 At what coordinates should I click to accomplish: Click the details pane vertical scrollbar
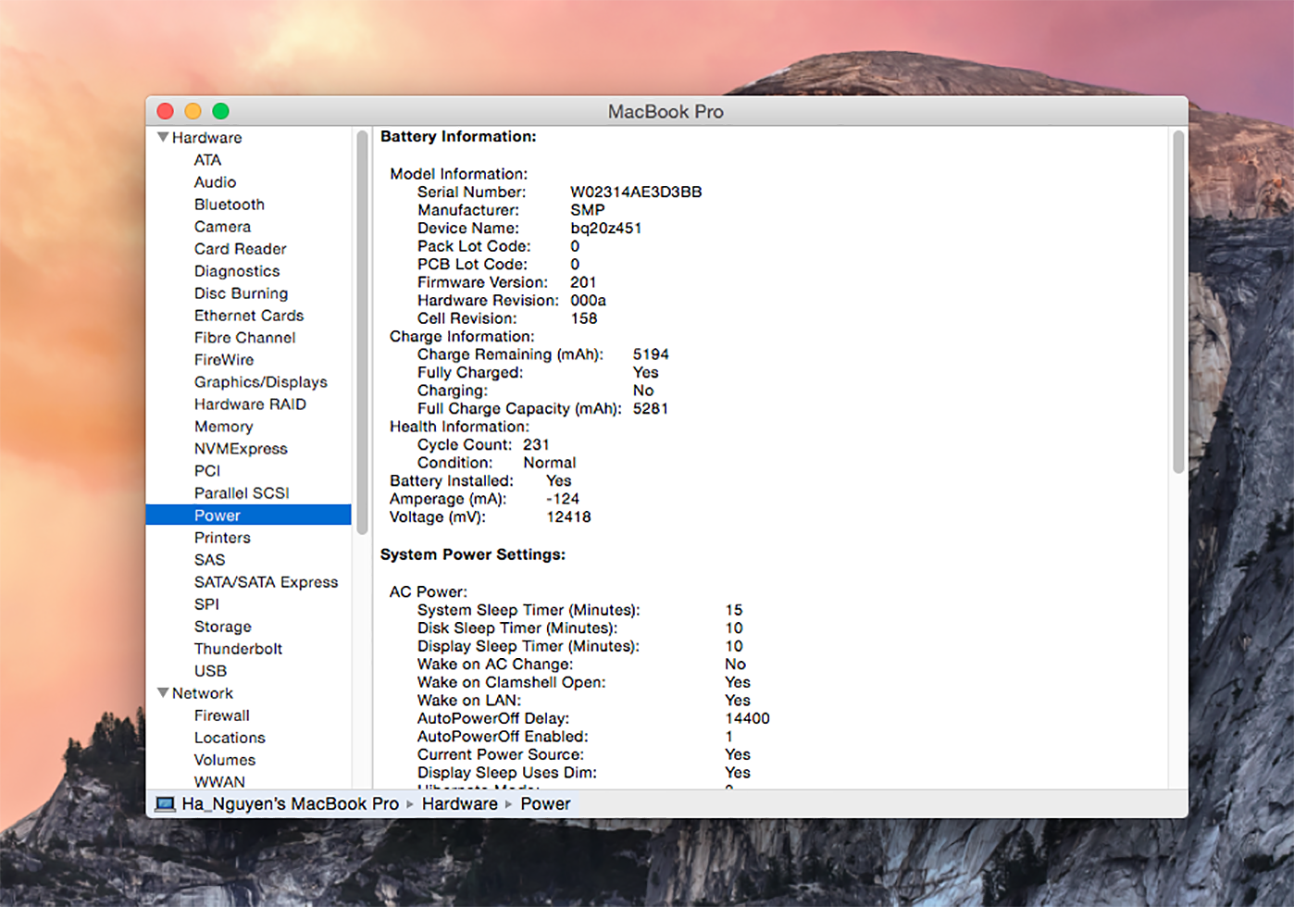pyautogui.click(x=1178, y=300)
